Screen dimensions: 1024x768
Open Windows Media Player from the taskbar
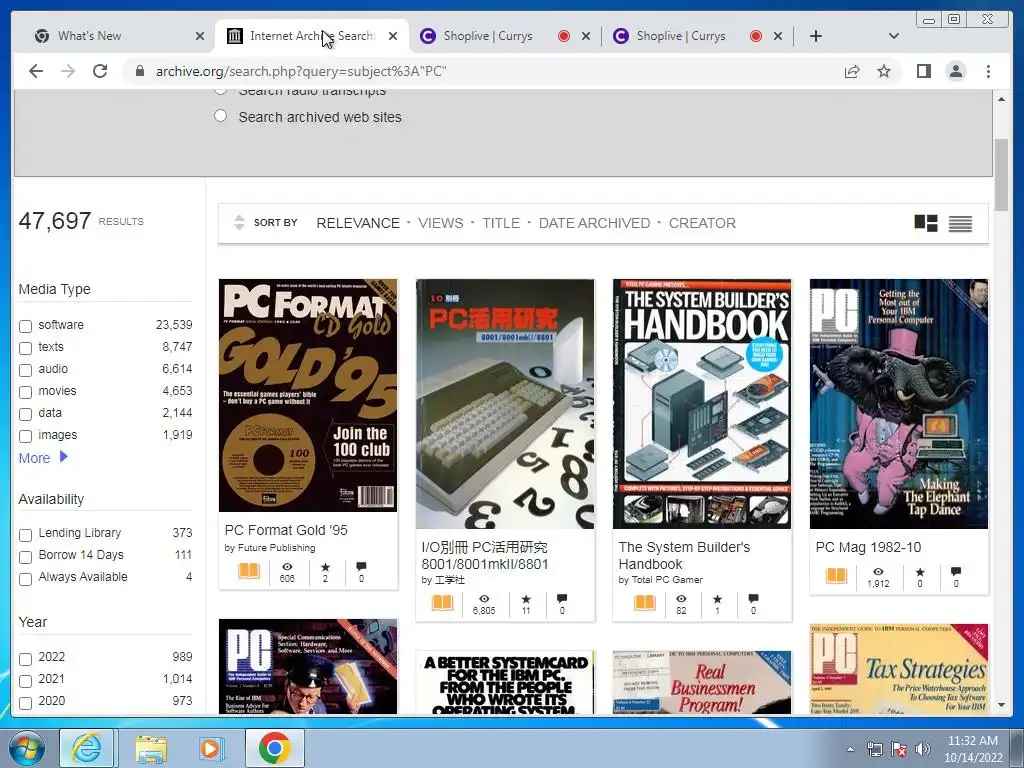(211, 748)
